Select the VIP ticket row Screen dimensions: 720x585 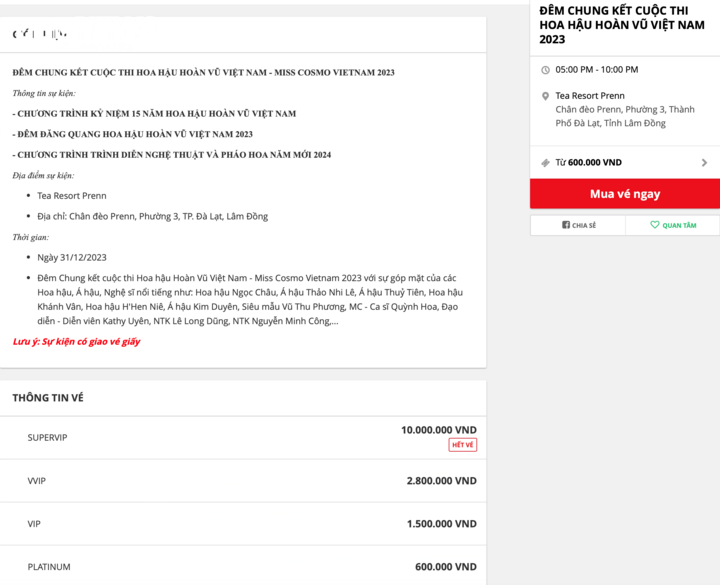(x=243, y=524)
